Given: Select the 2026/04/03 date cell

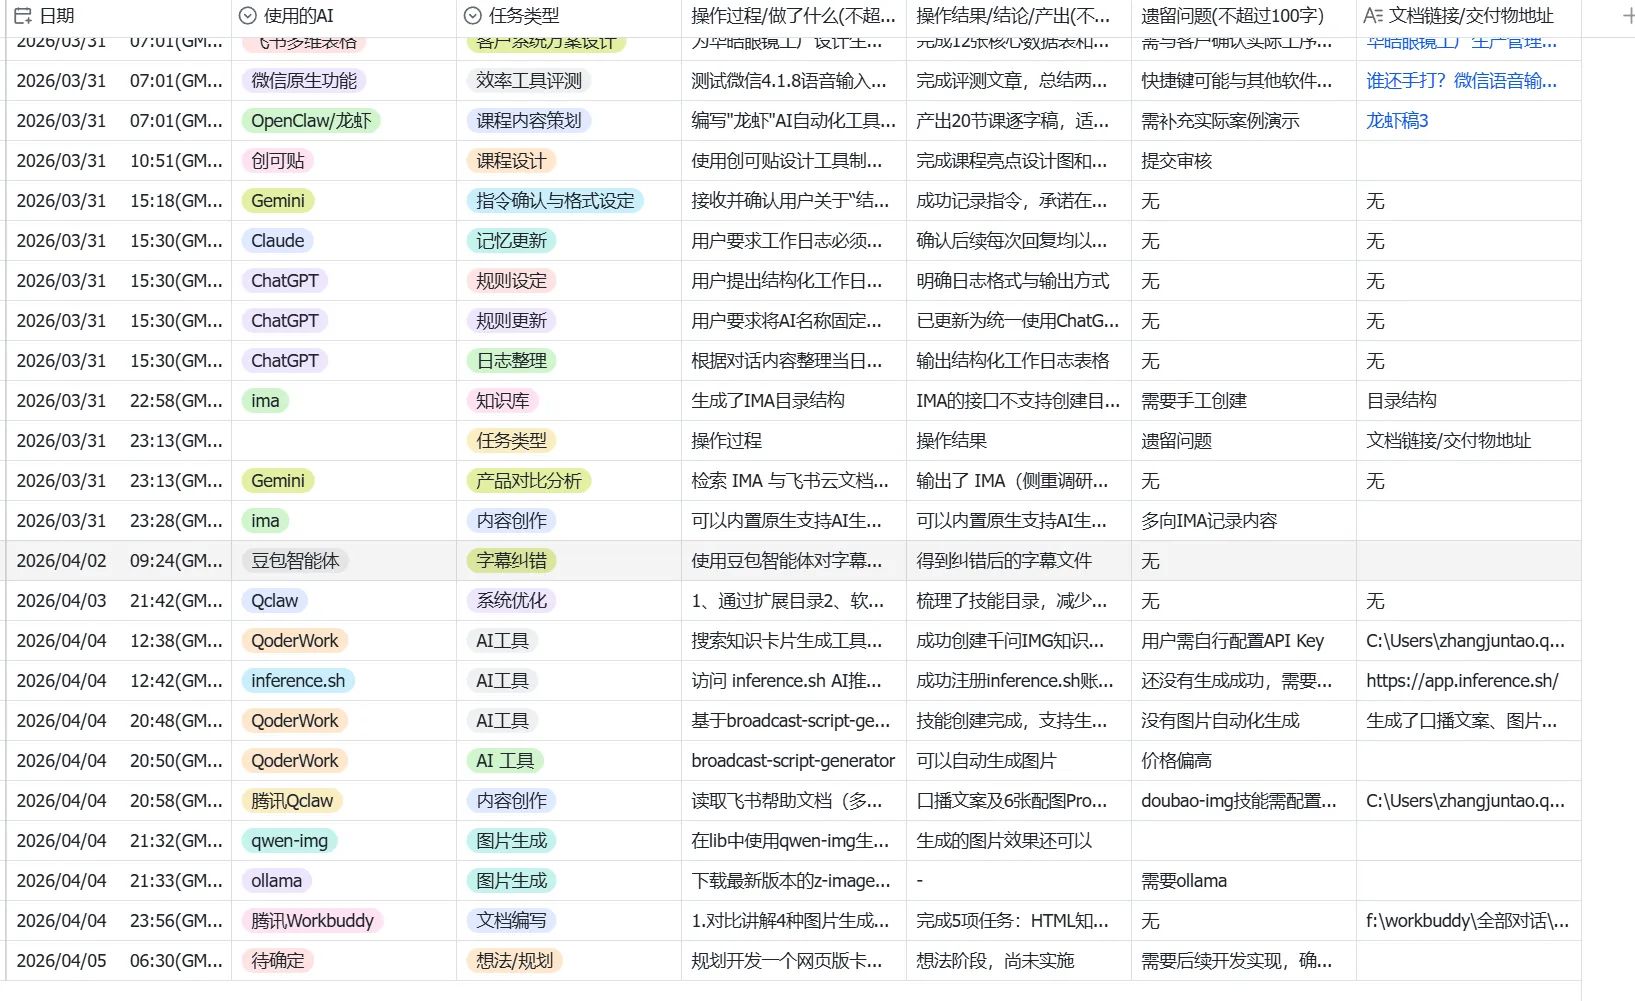Looking at the screenshot, I should pos(119,601).
